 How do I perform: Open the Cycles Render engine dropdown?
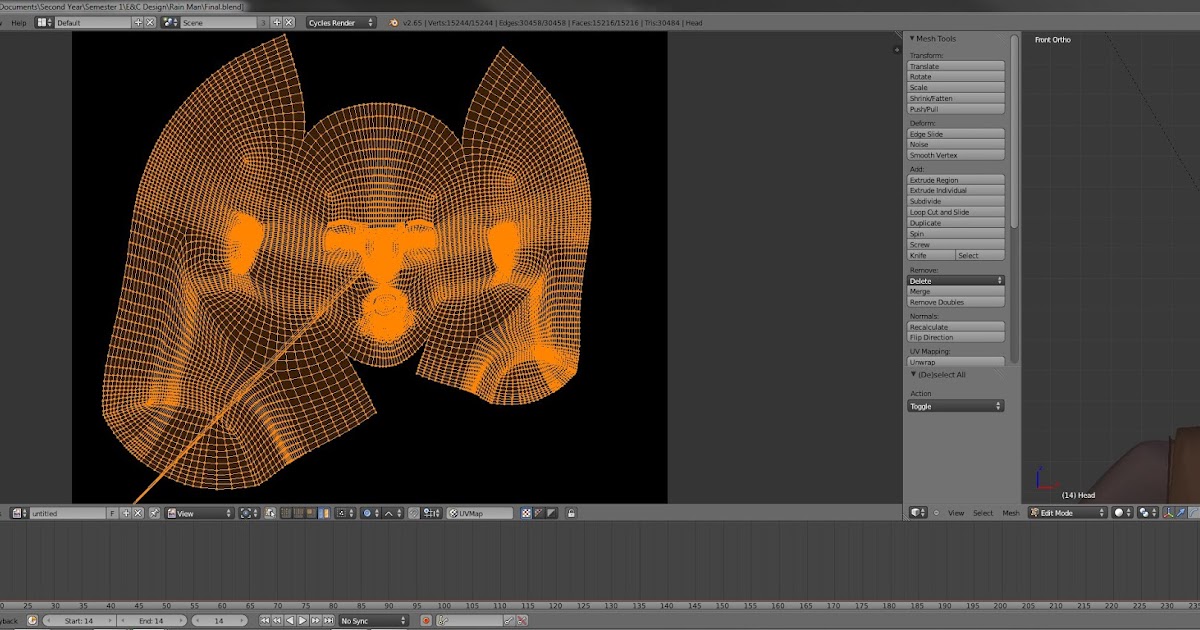pyautogui.click(x=341, y=22)
